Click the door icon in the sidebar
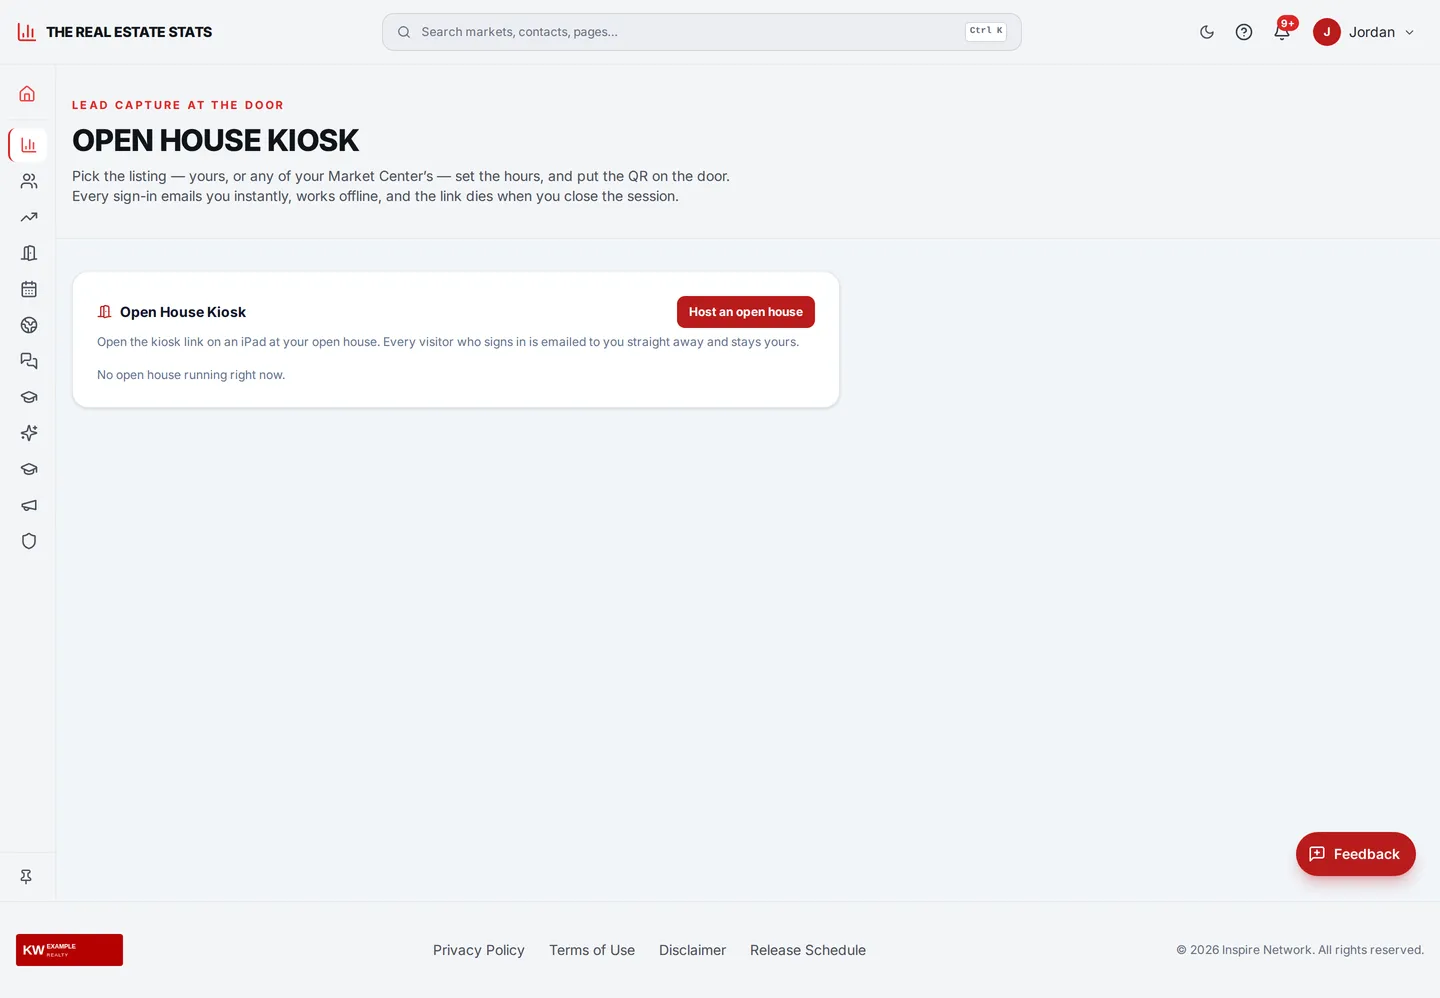Image resolution: width=1440 pixels, height=998 pixels. click(x=29, y=253)
